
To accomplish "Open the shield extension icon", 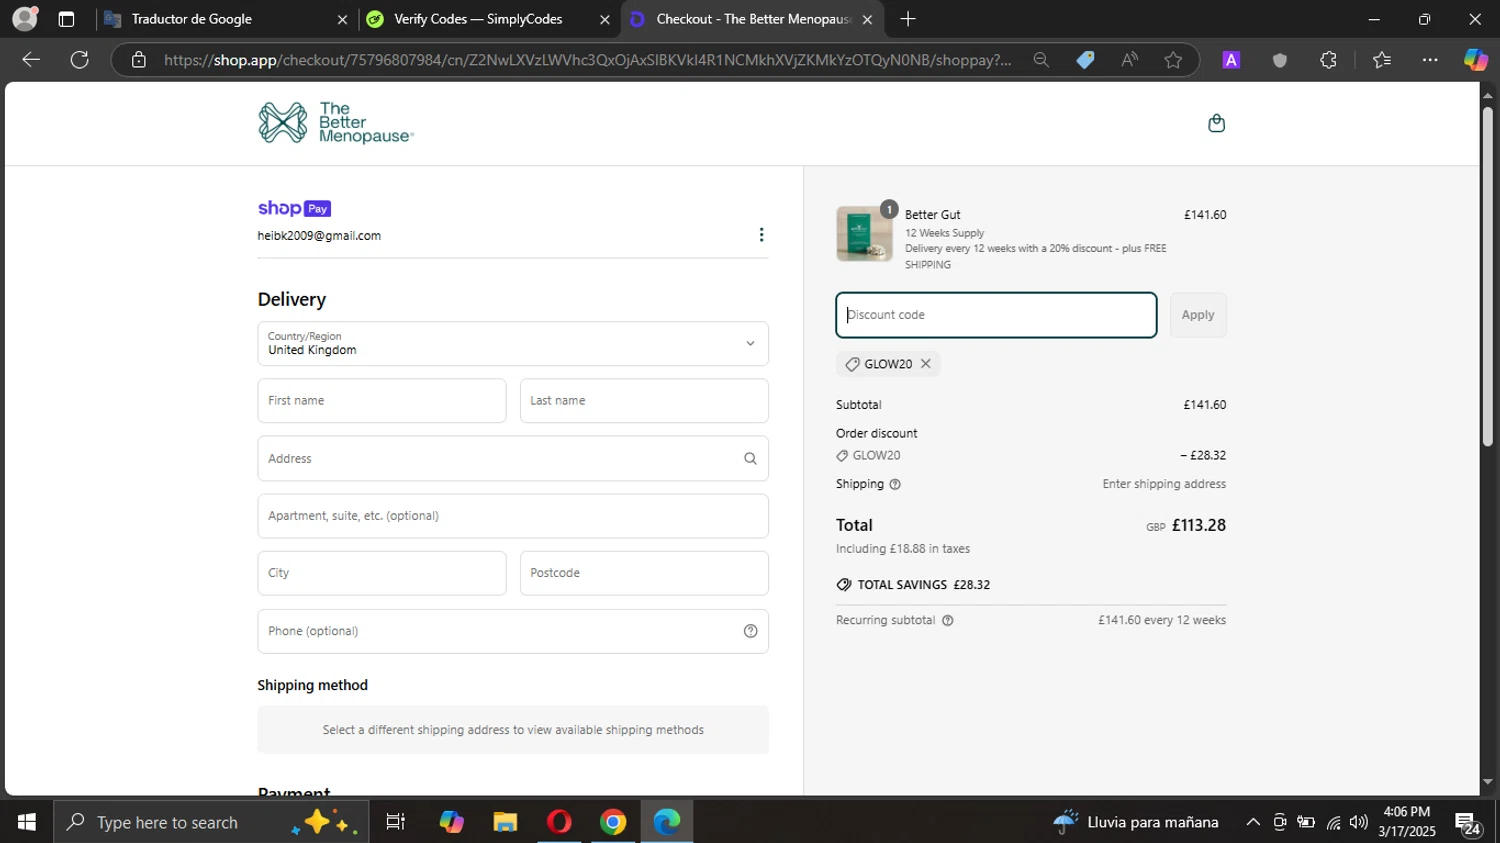I will point(1279,60).
